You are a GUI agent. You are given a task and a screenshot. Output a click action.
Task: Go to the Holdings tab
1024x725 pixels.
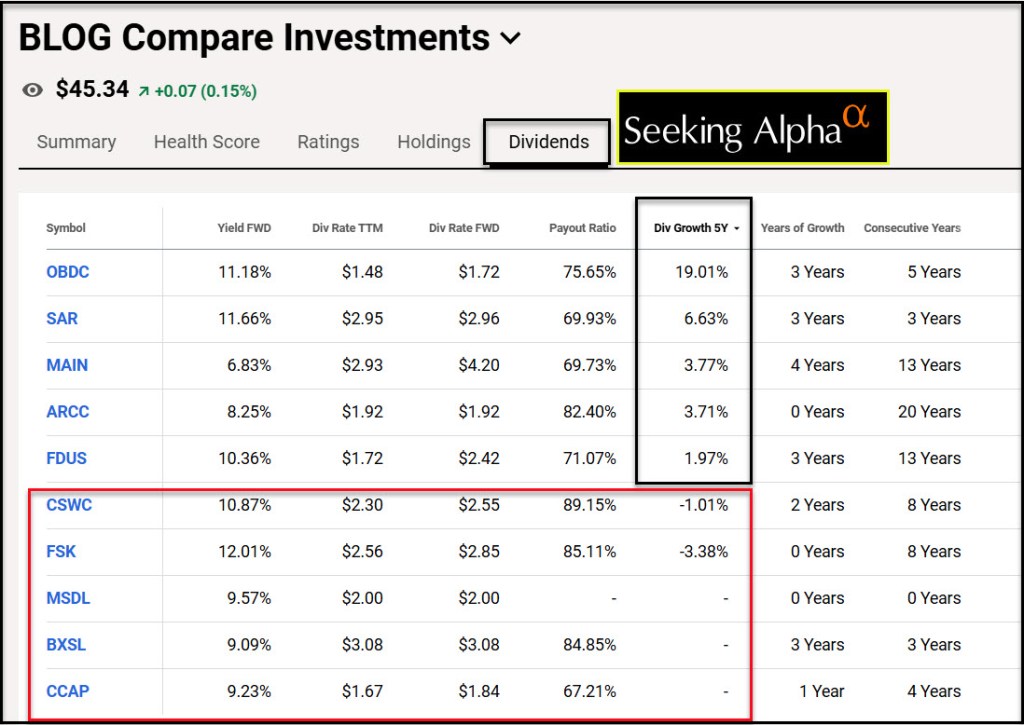point(433,142)
